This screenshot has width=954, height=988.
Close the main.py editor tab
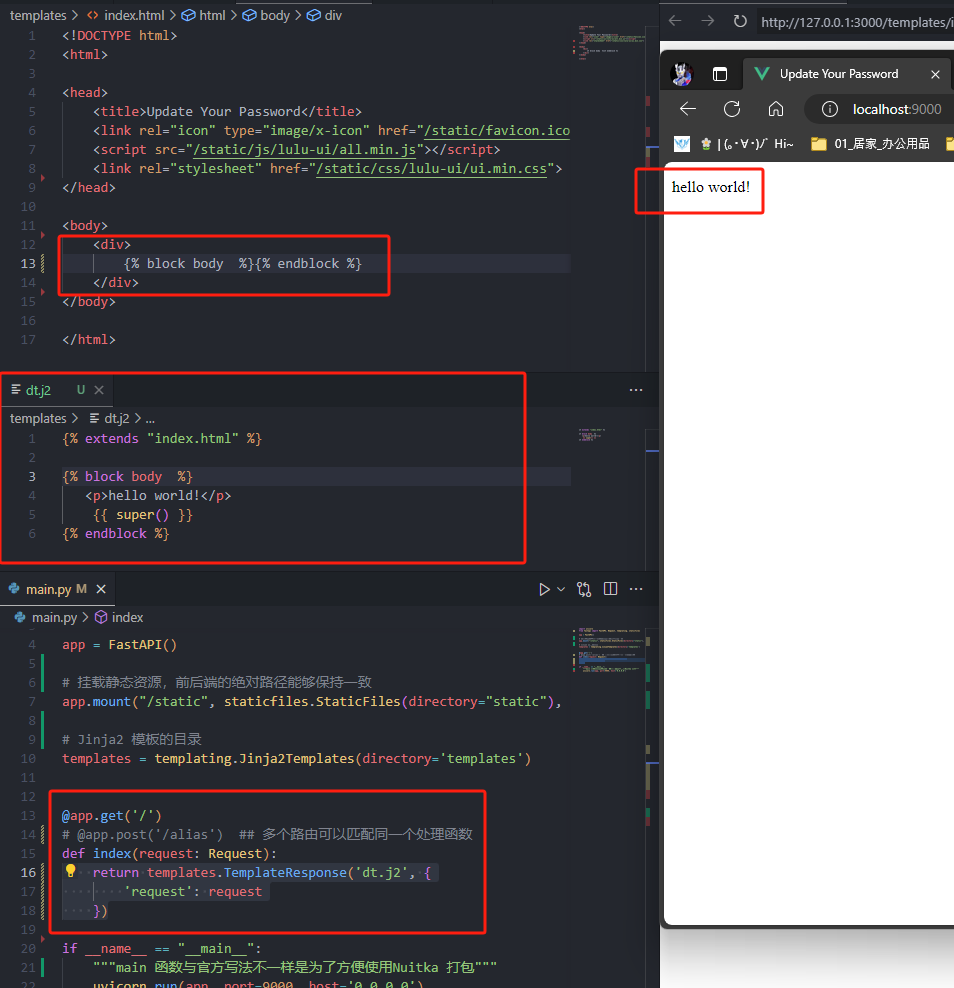pos(101,589)
